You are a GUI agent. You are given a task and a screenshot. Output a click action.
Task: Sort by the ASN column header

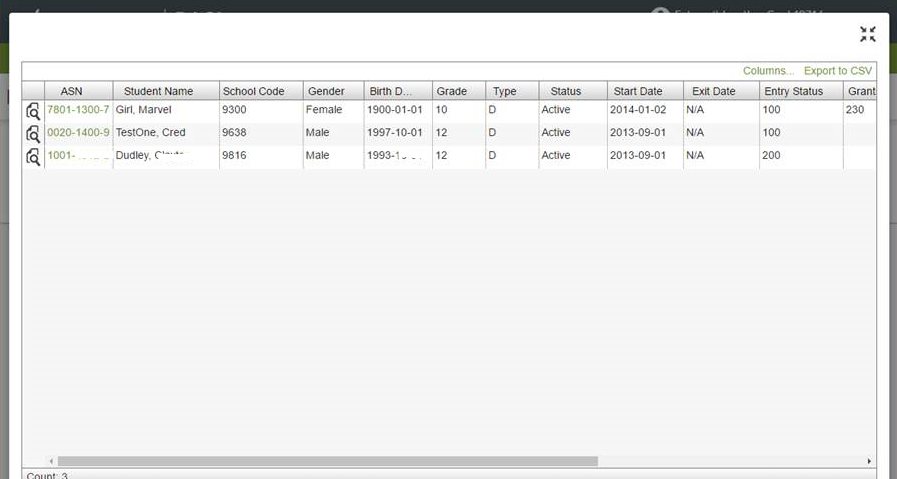71,91
